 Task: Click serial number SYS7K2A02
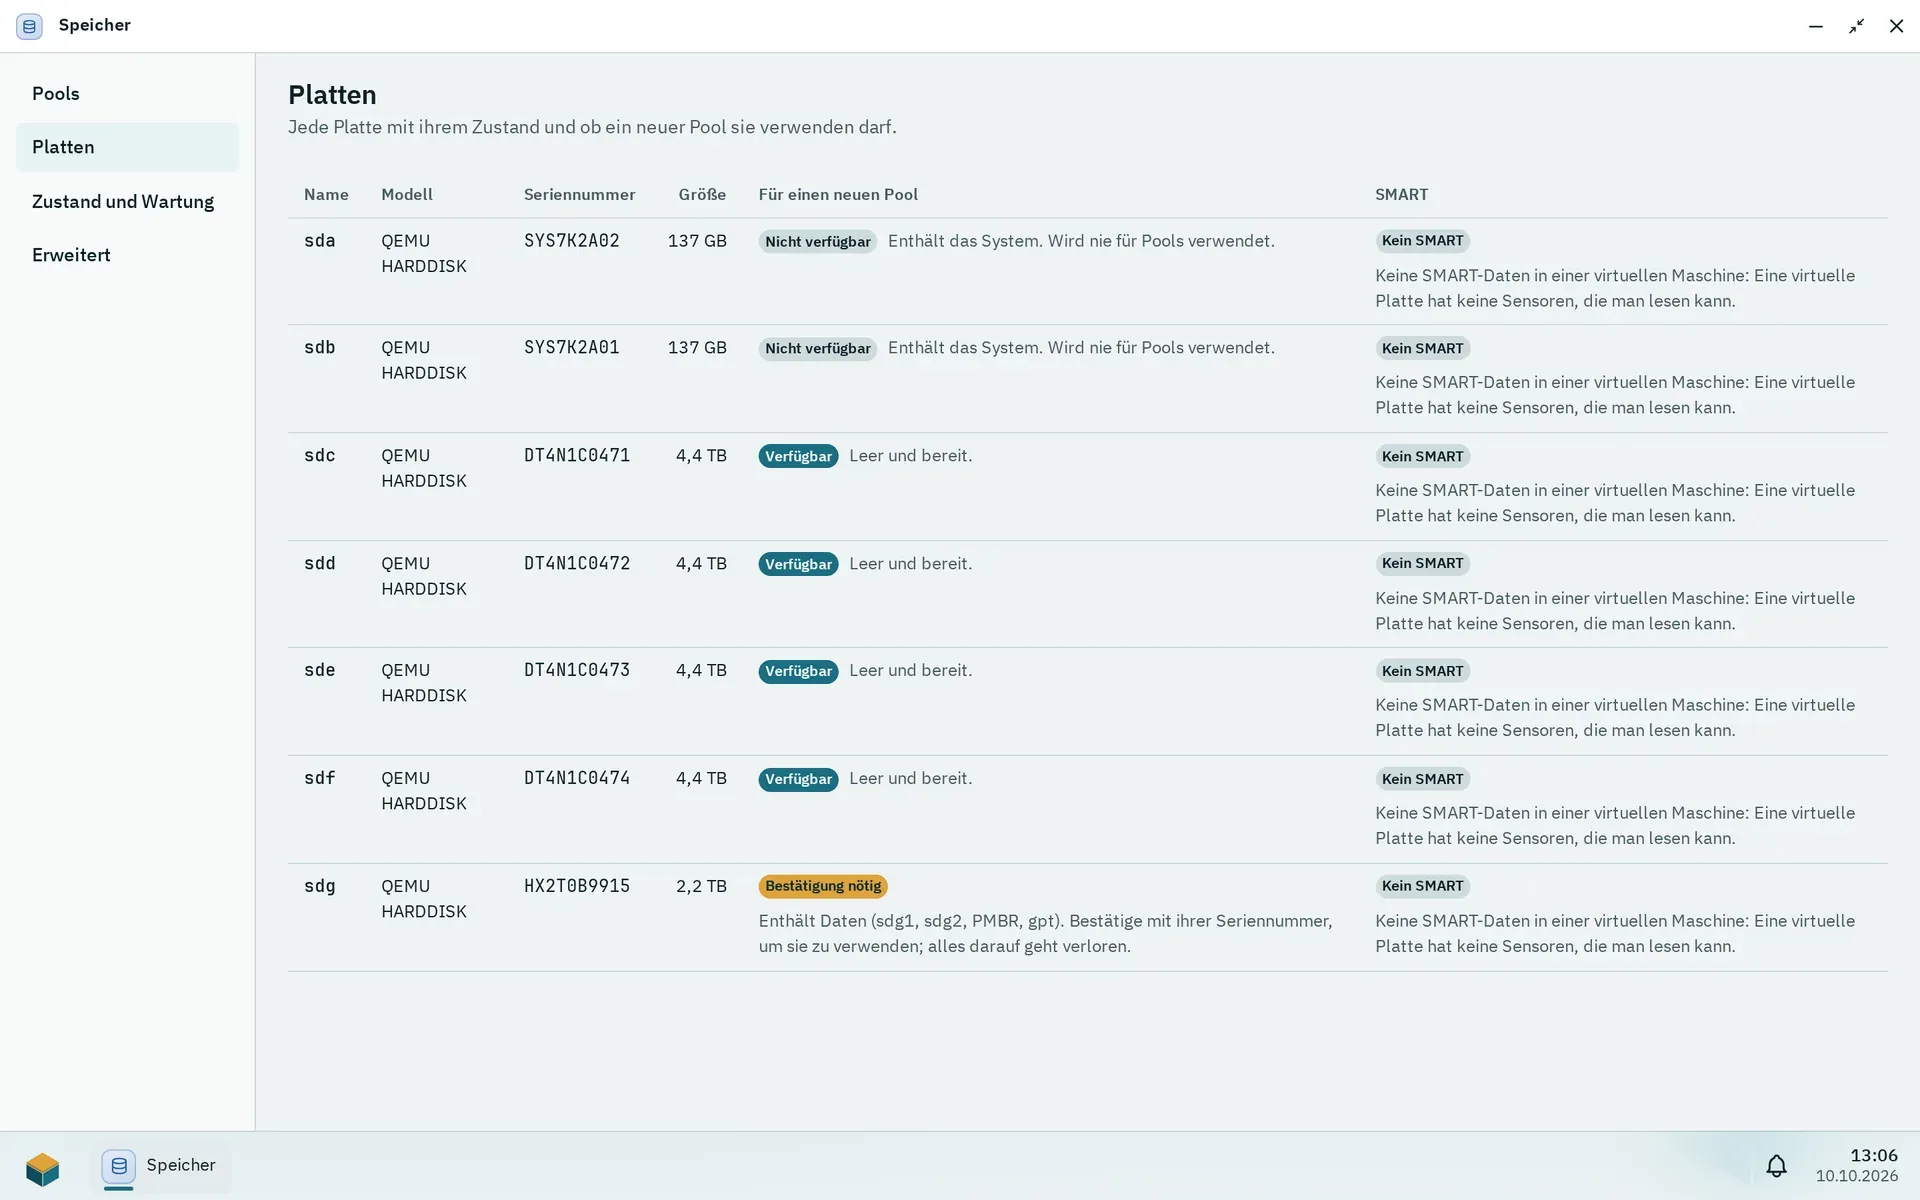[x=572, y=241]
